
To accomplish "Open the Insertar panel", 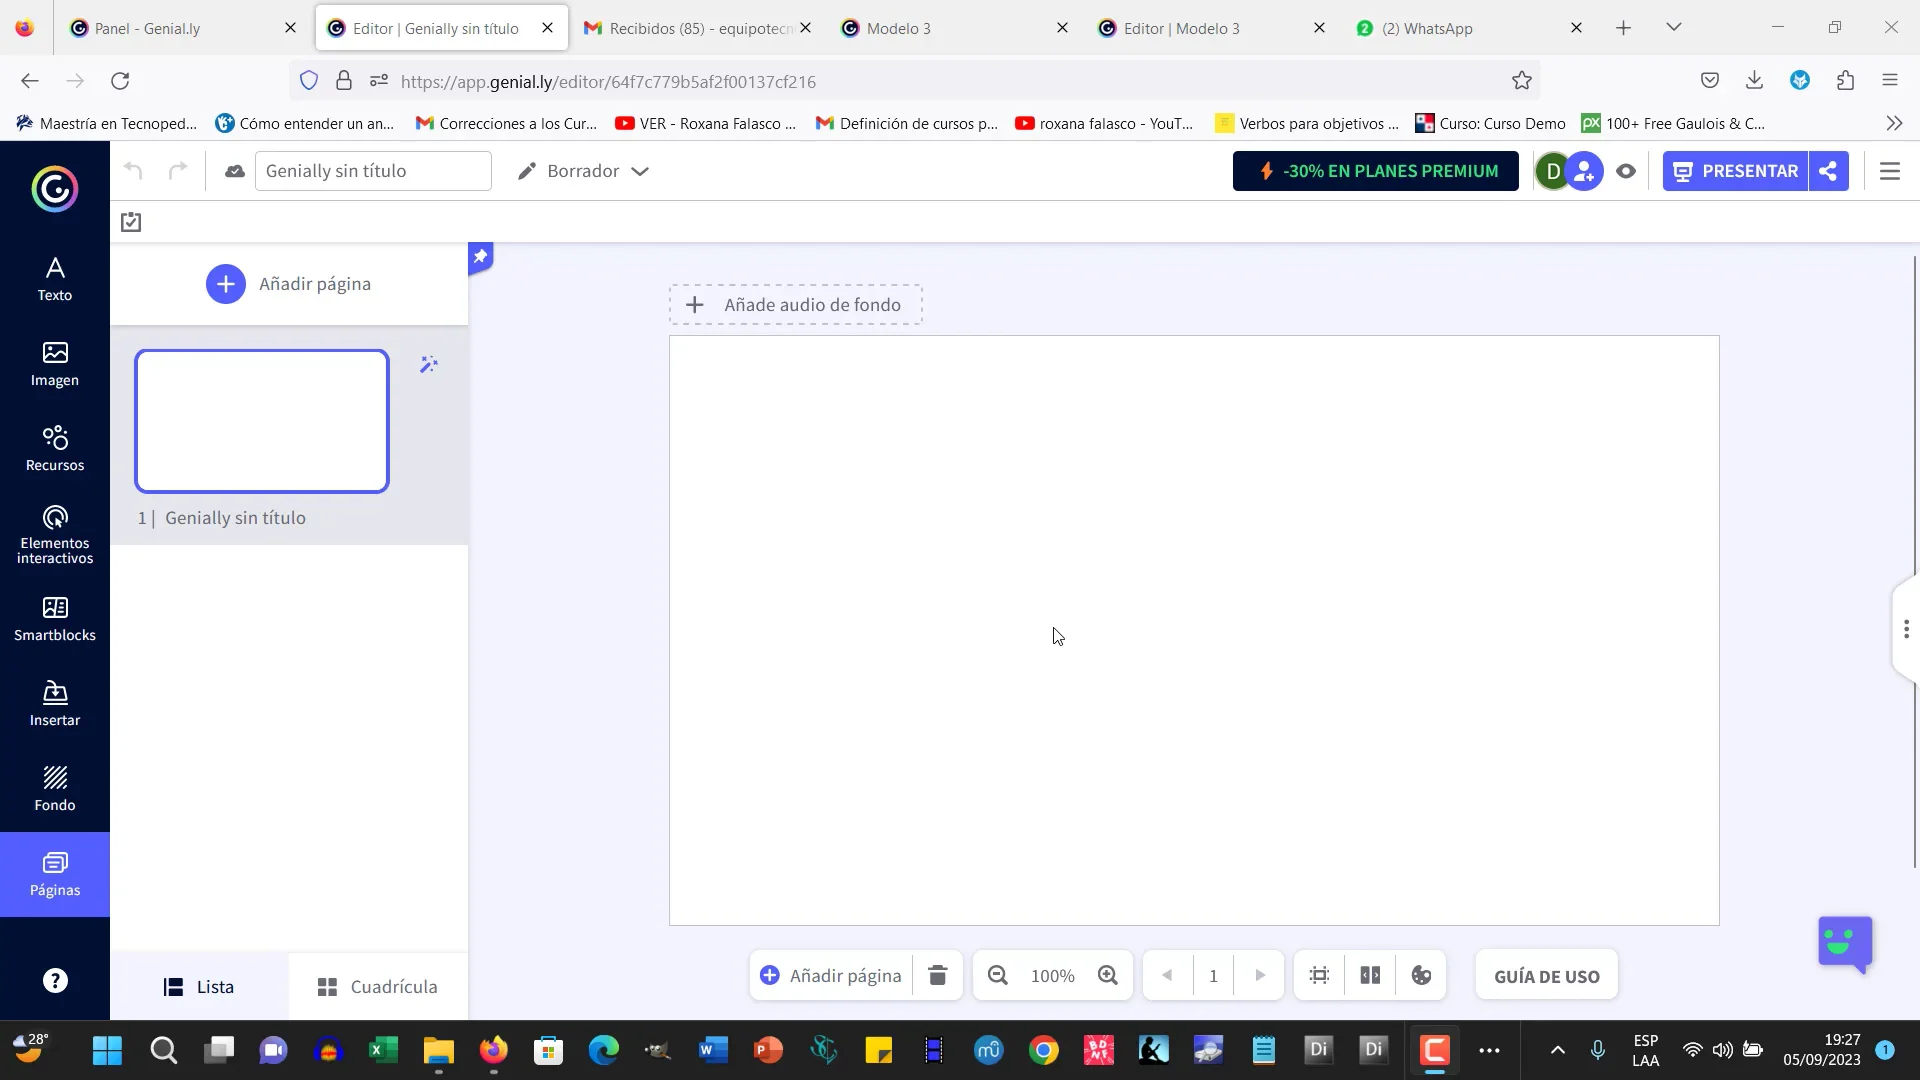I will point(55,704).
